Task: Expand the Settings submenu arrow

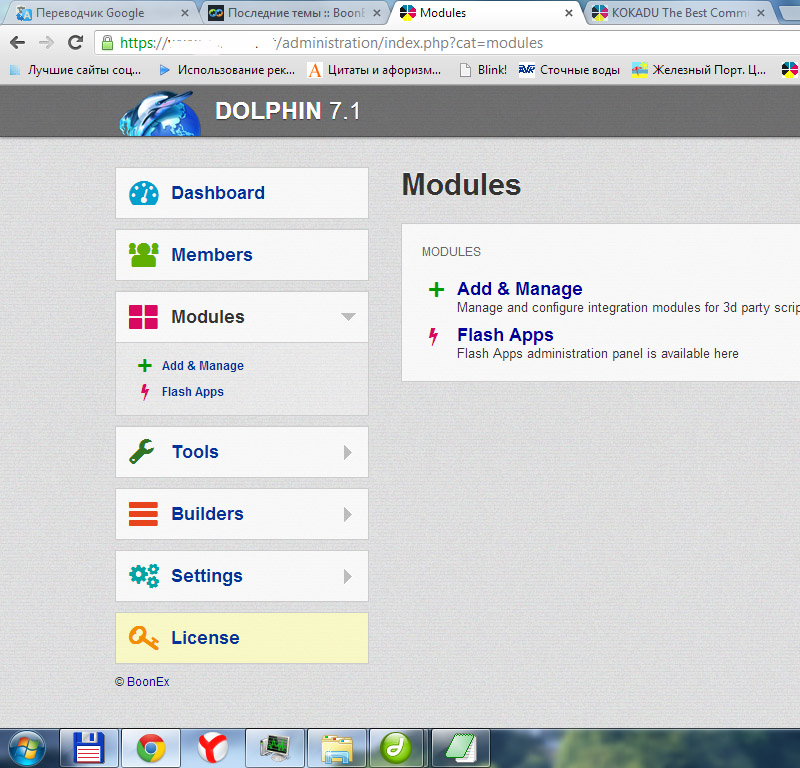Action: tap(348, 576)
